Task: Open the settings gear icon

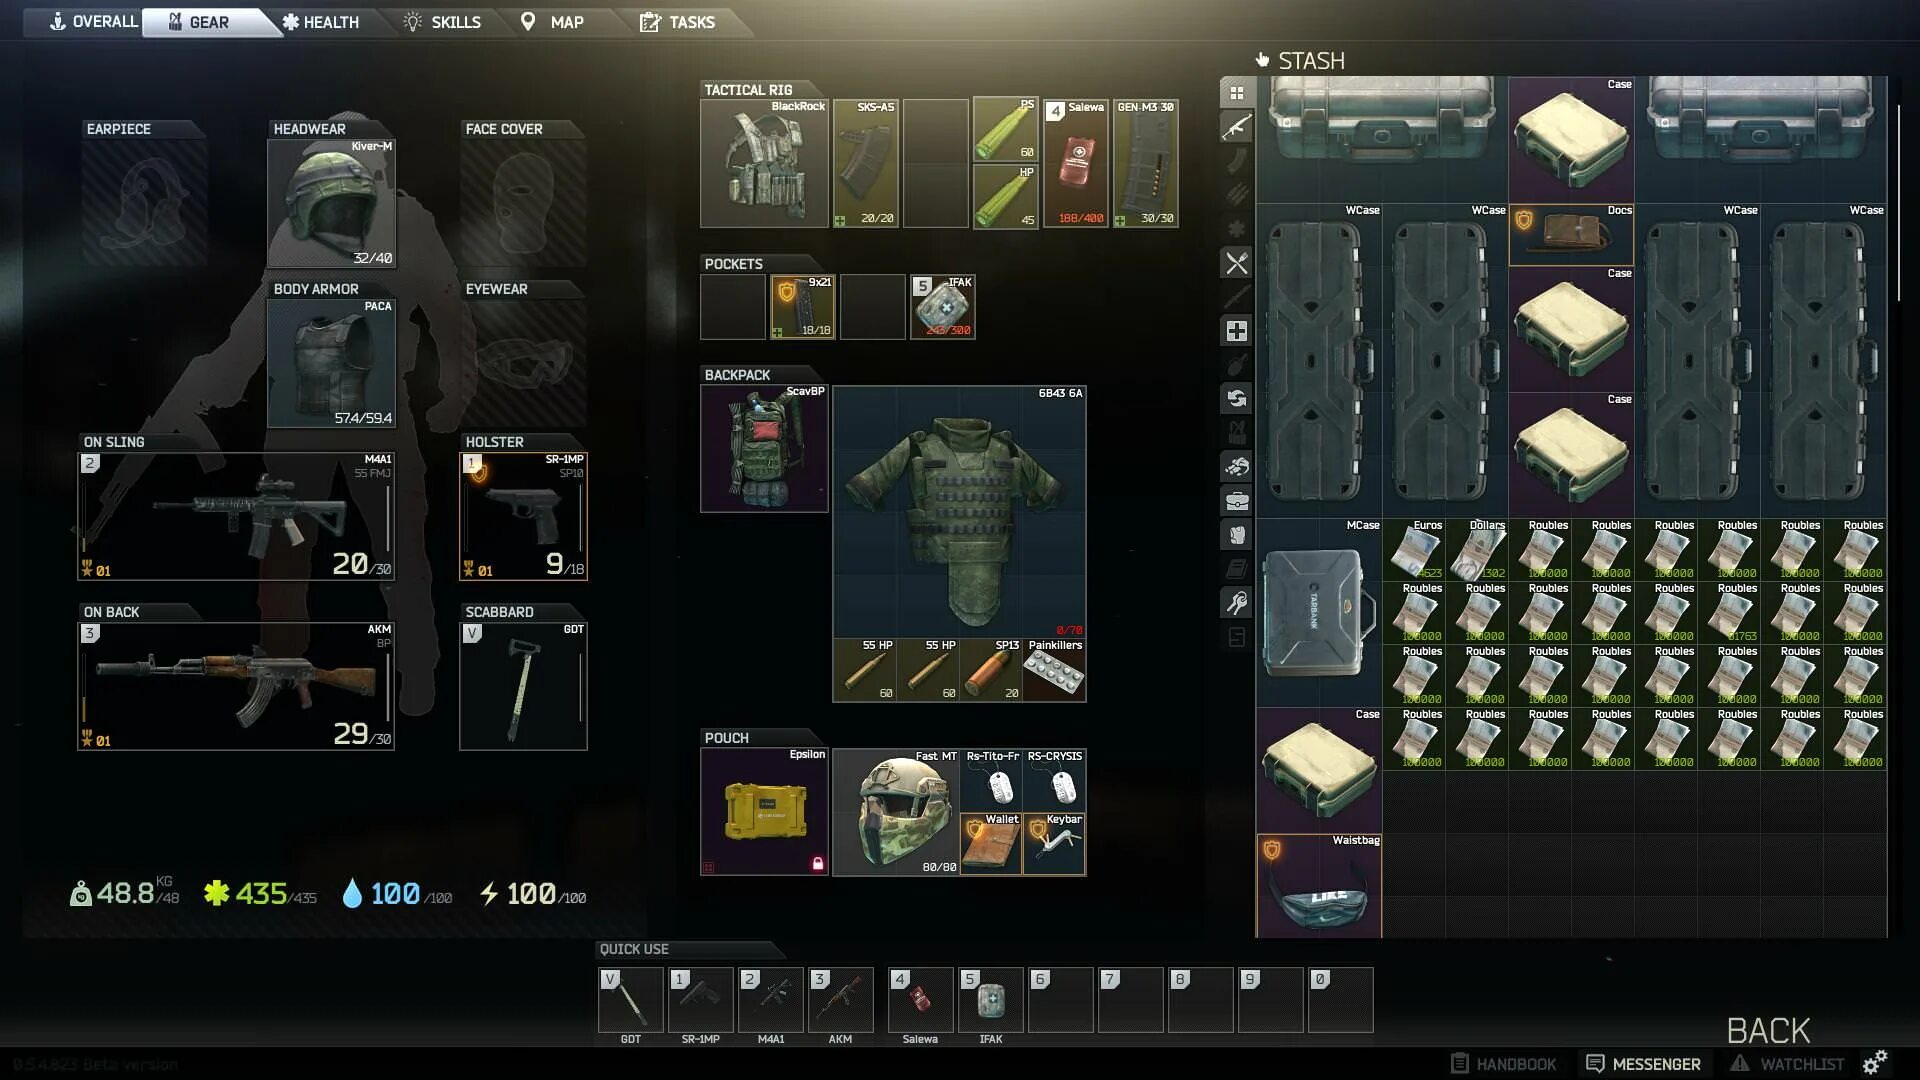Action: coord(1875,1062)
